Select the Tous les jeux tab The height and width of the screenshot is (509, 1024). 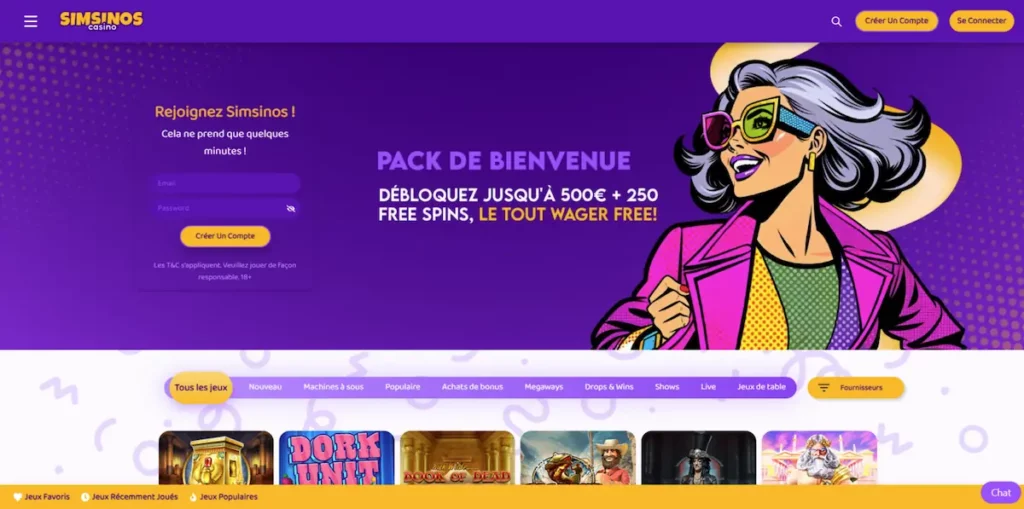[200, 387]
